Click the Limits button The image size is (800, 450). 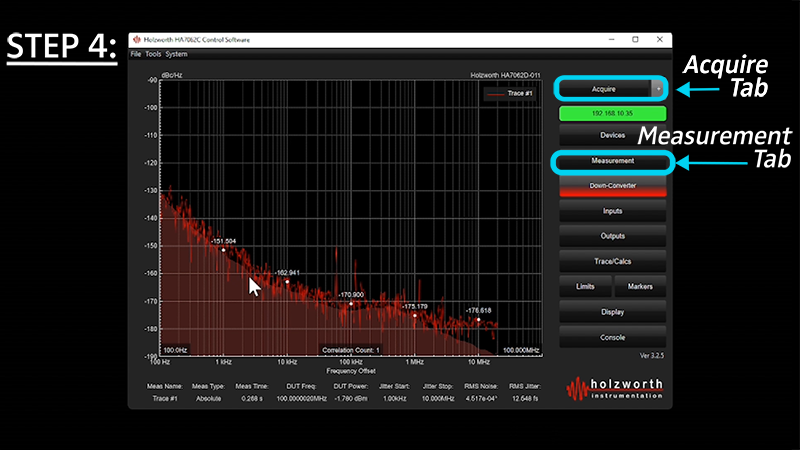pos(585,286)
